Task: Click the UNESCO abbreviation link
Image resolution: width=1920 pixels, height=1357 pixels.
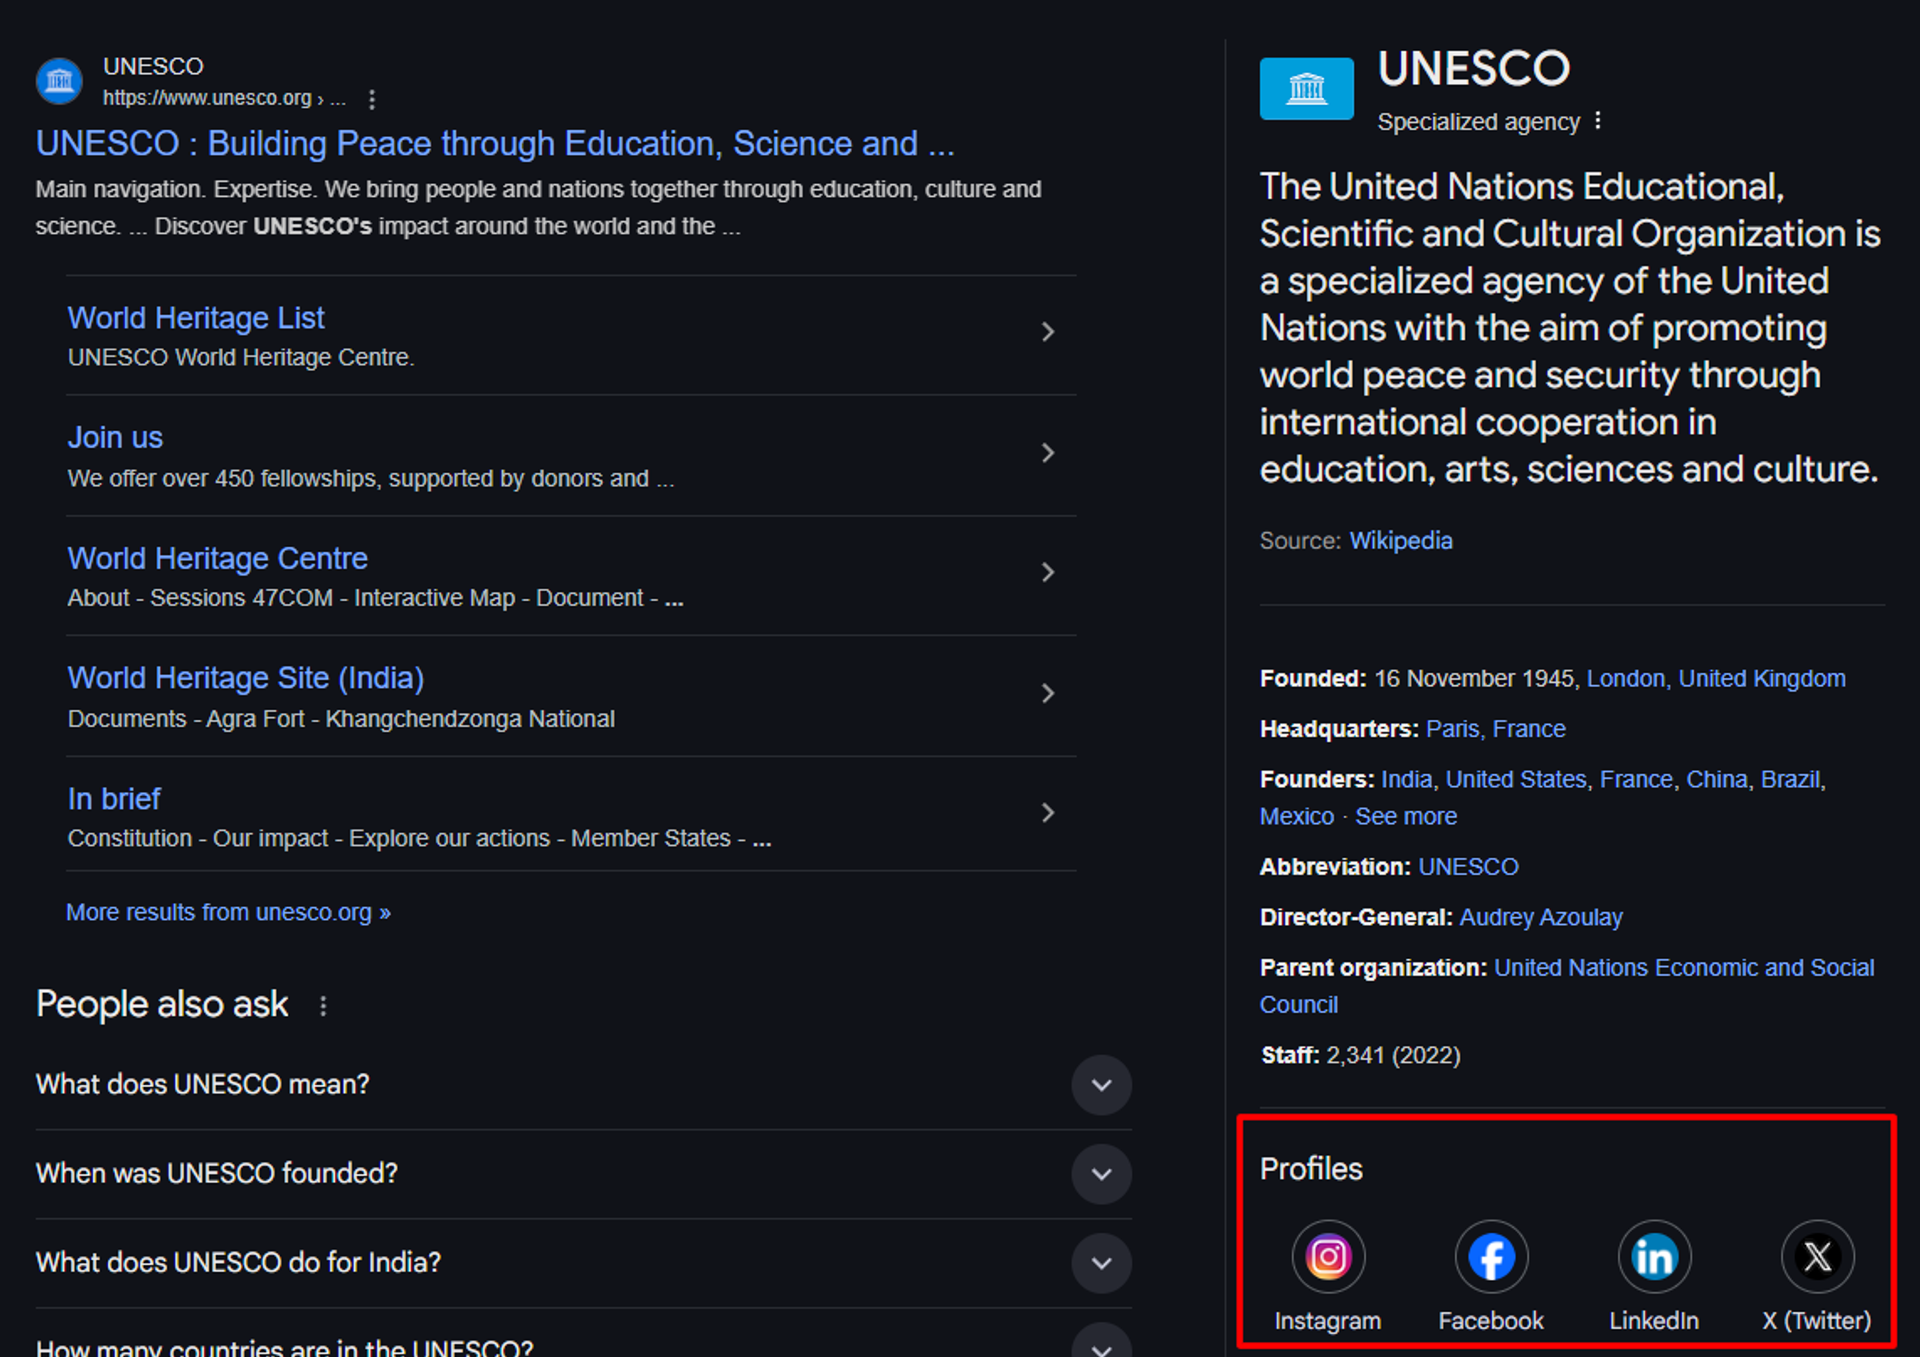Action: 1468,867
